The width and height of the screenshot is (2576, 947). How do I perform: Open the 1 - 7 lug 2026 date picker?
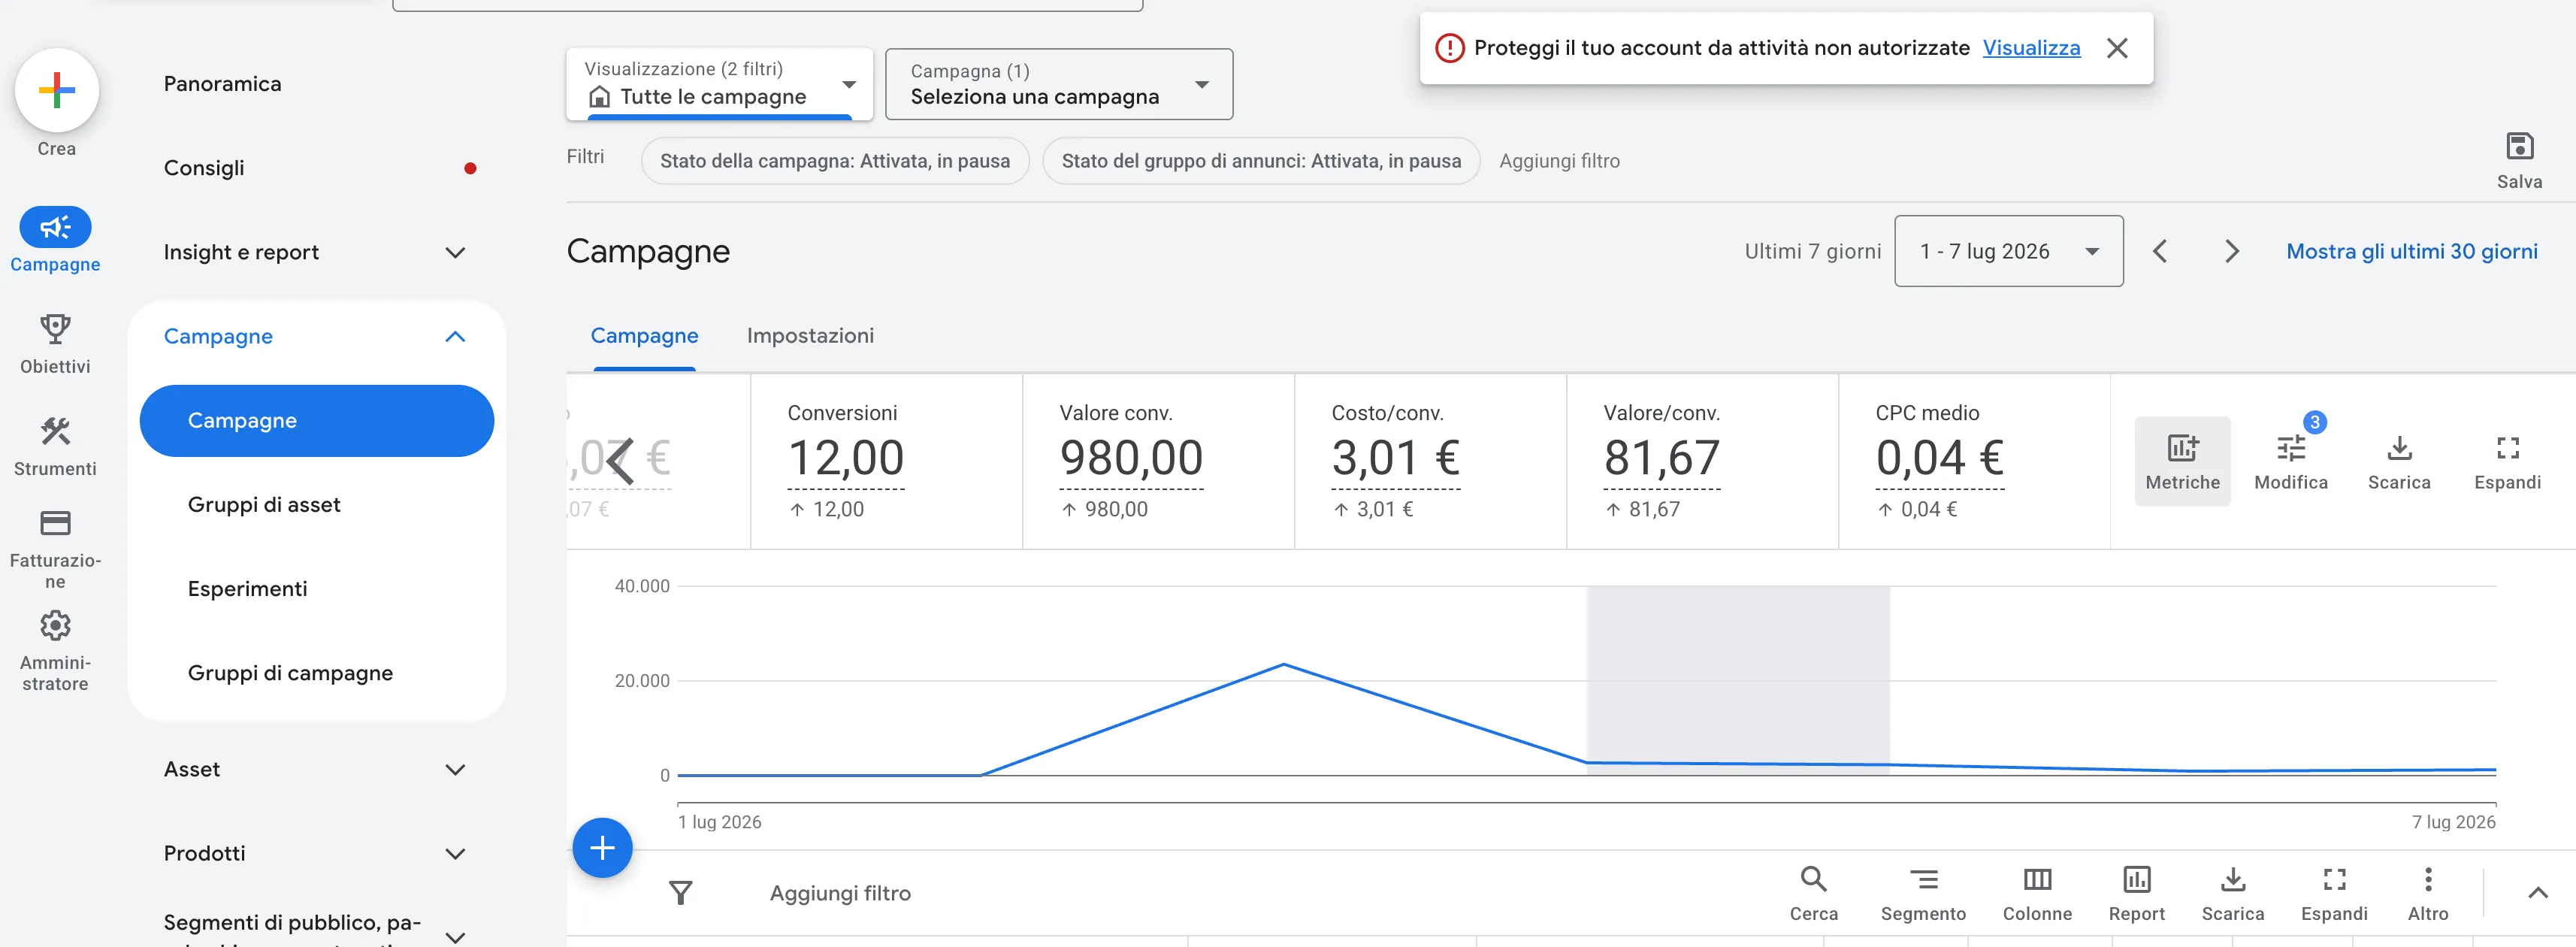pos(2008,251)
